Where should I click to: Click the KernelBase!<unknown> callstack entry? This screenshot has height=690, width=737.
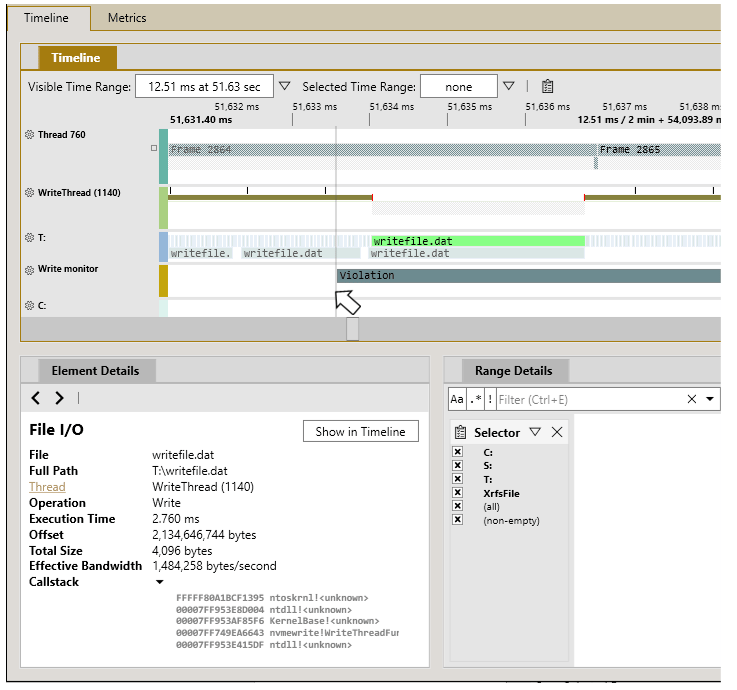point(277,621)
